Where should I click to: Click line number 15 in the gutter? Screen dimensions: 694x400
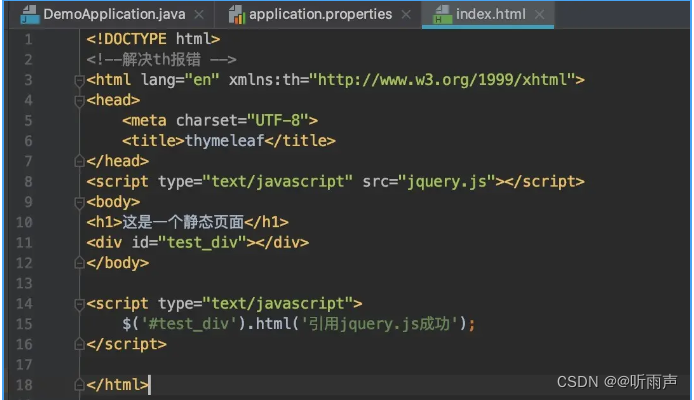pyautogui.click(x=24, y=324)
